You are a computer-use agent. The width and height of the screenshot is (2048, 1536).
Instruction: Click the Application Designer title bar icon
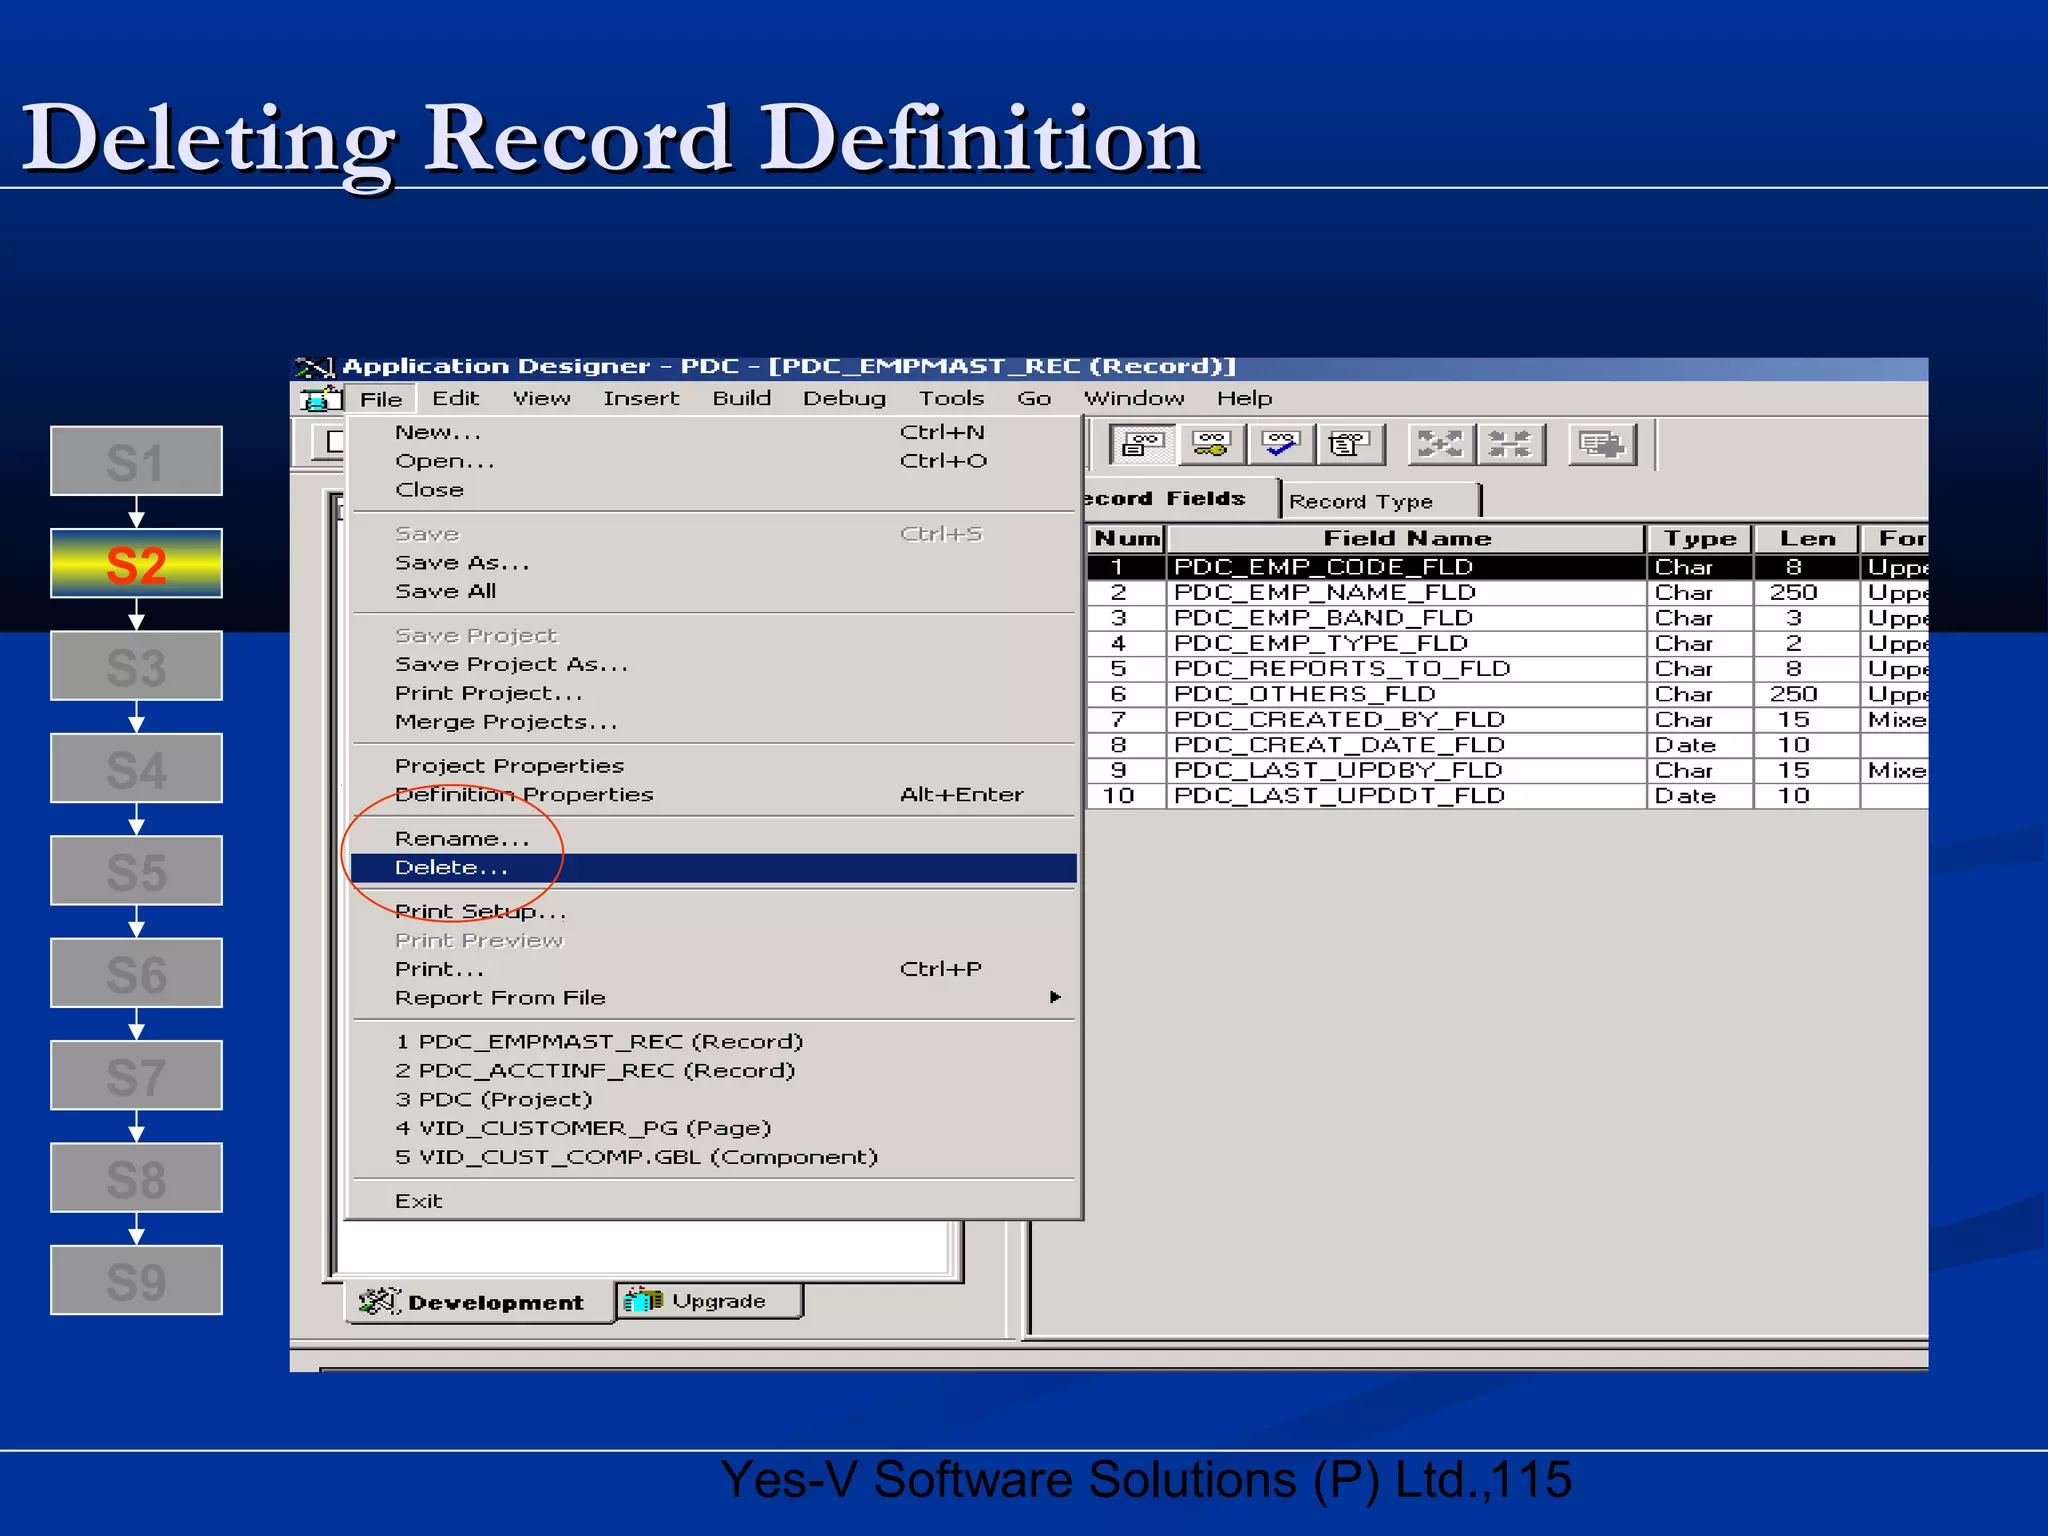(314, 367)
